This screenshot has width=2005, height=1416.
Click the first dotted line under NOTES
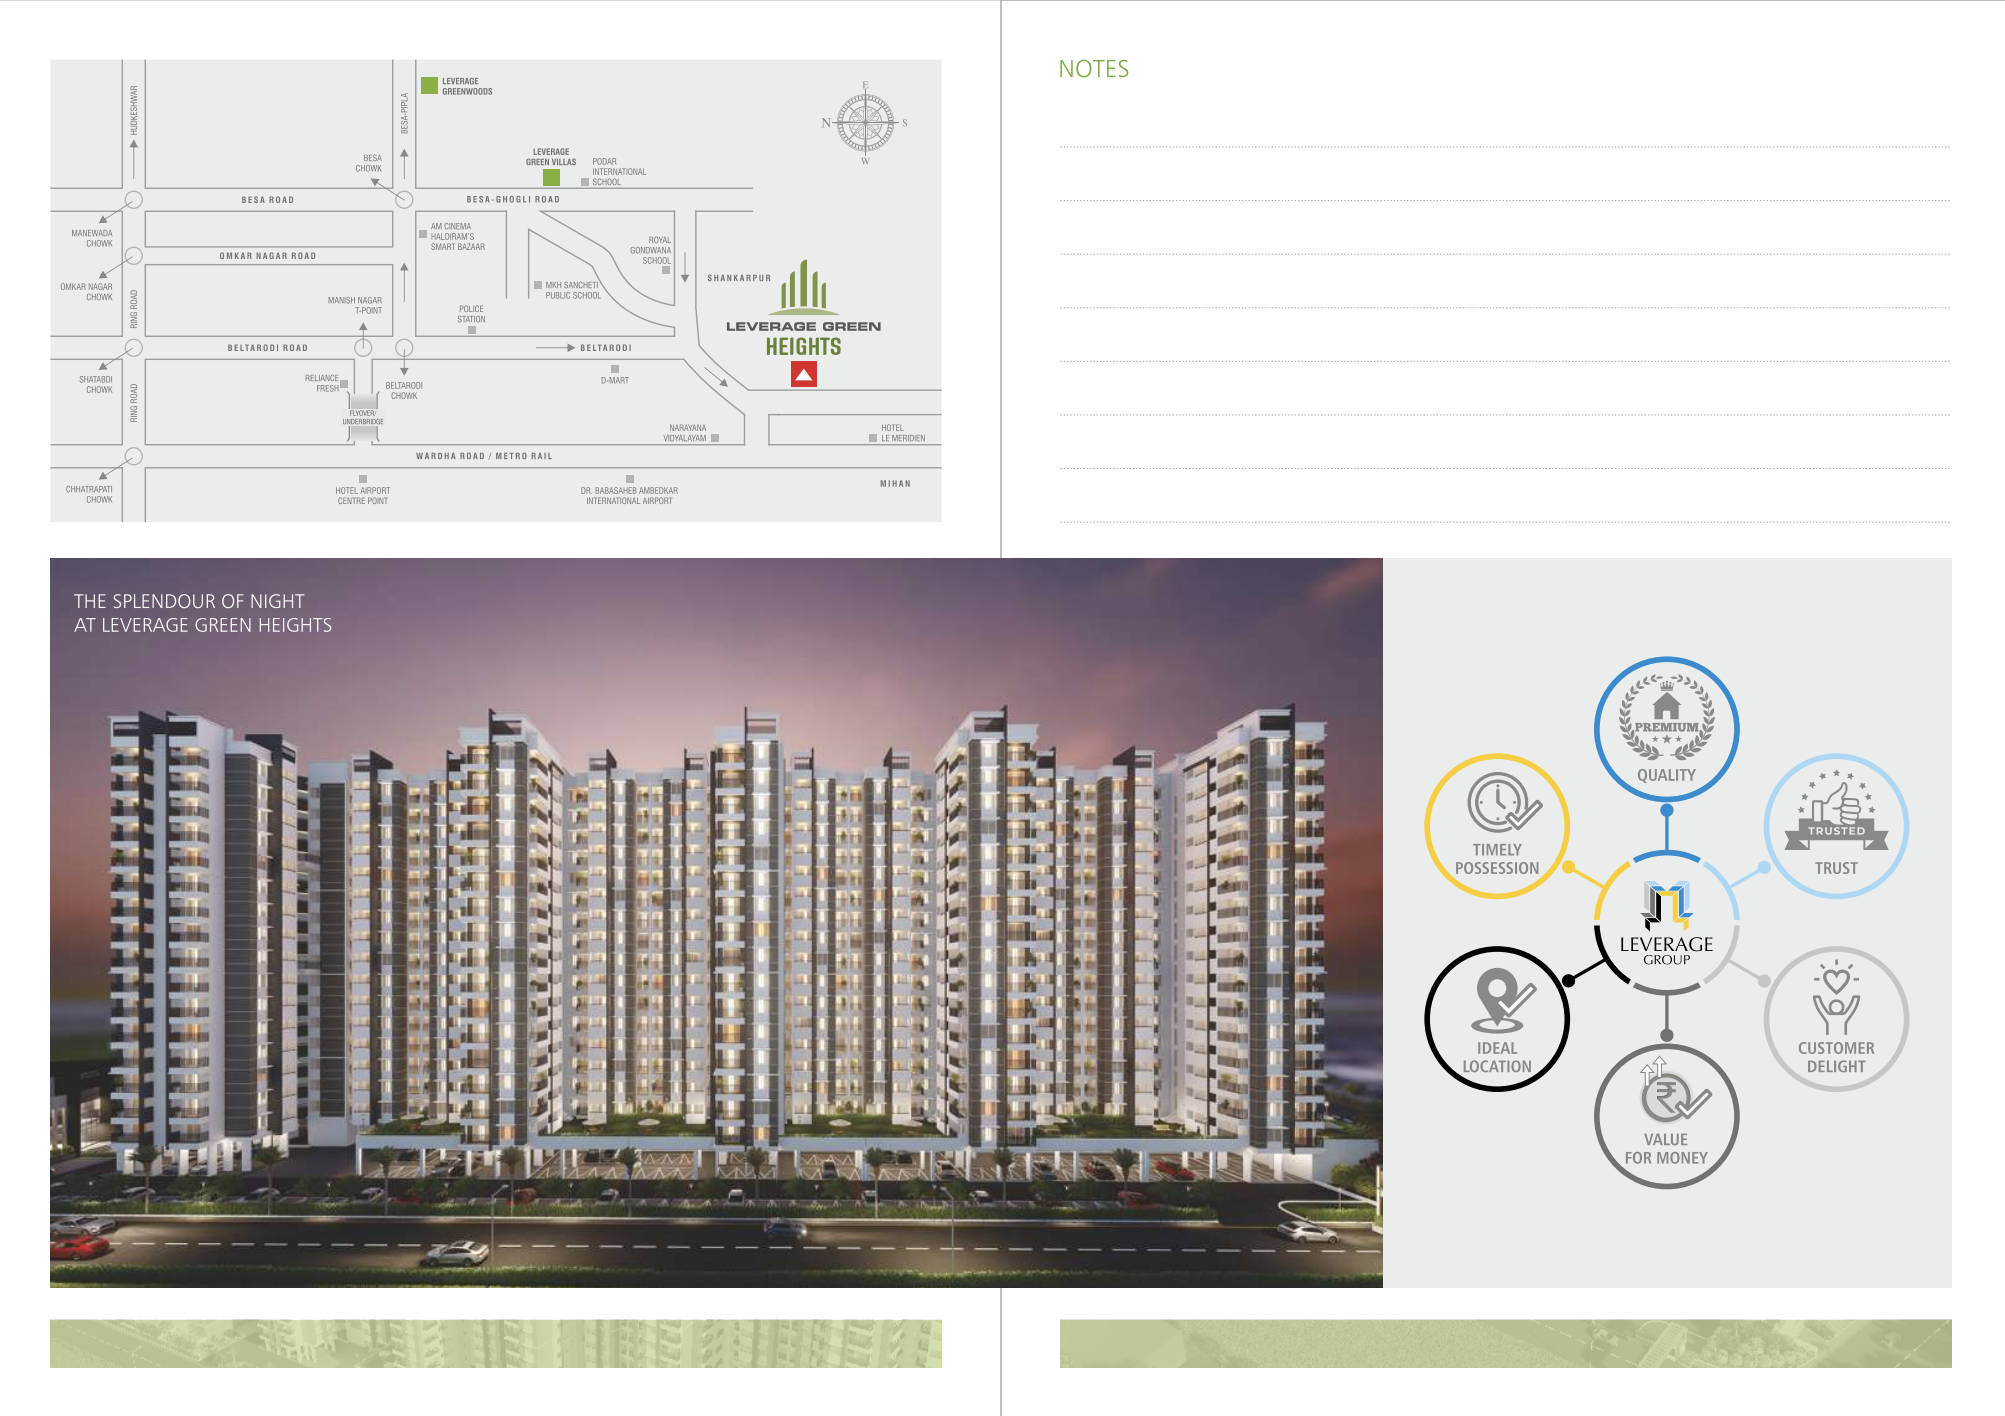coord(1505,147)
